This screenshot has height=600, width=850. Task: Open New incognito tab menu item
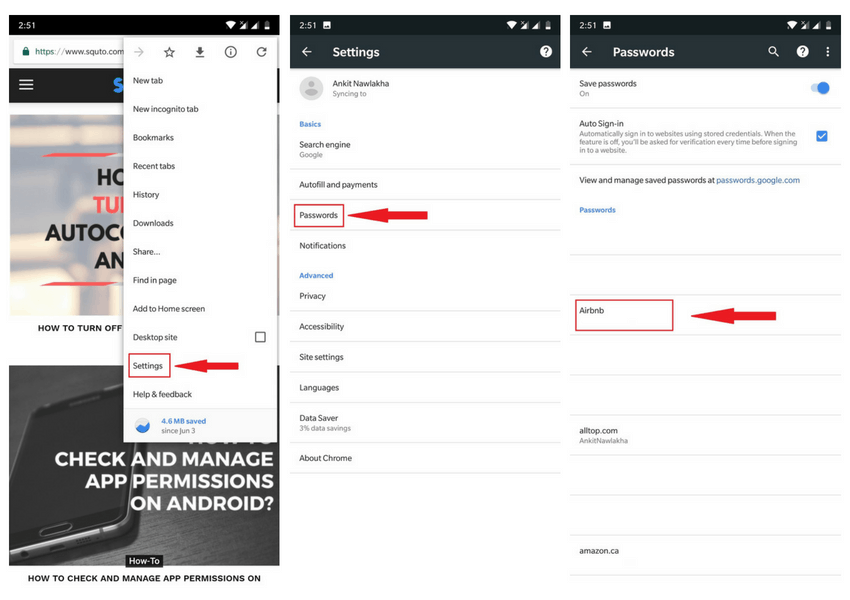pyautogui.click(x=165, y=109)
